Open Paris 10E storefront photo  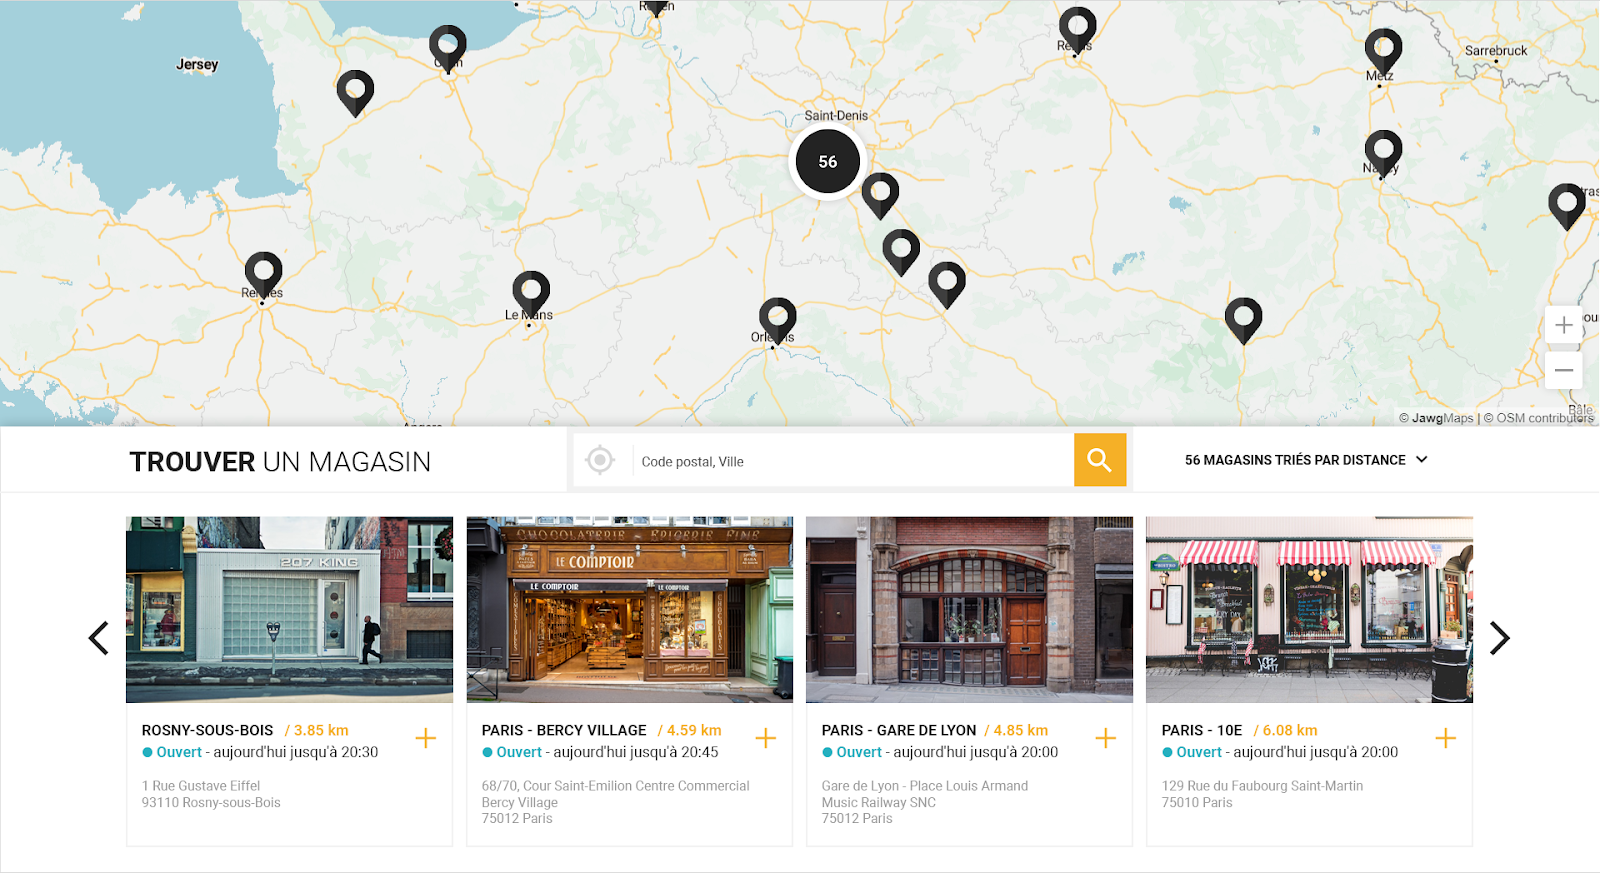click(1309, 609)
